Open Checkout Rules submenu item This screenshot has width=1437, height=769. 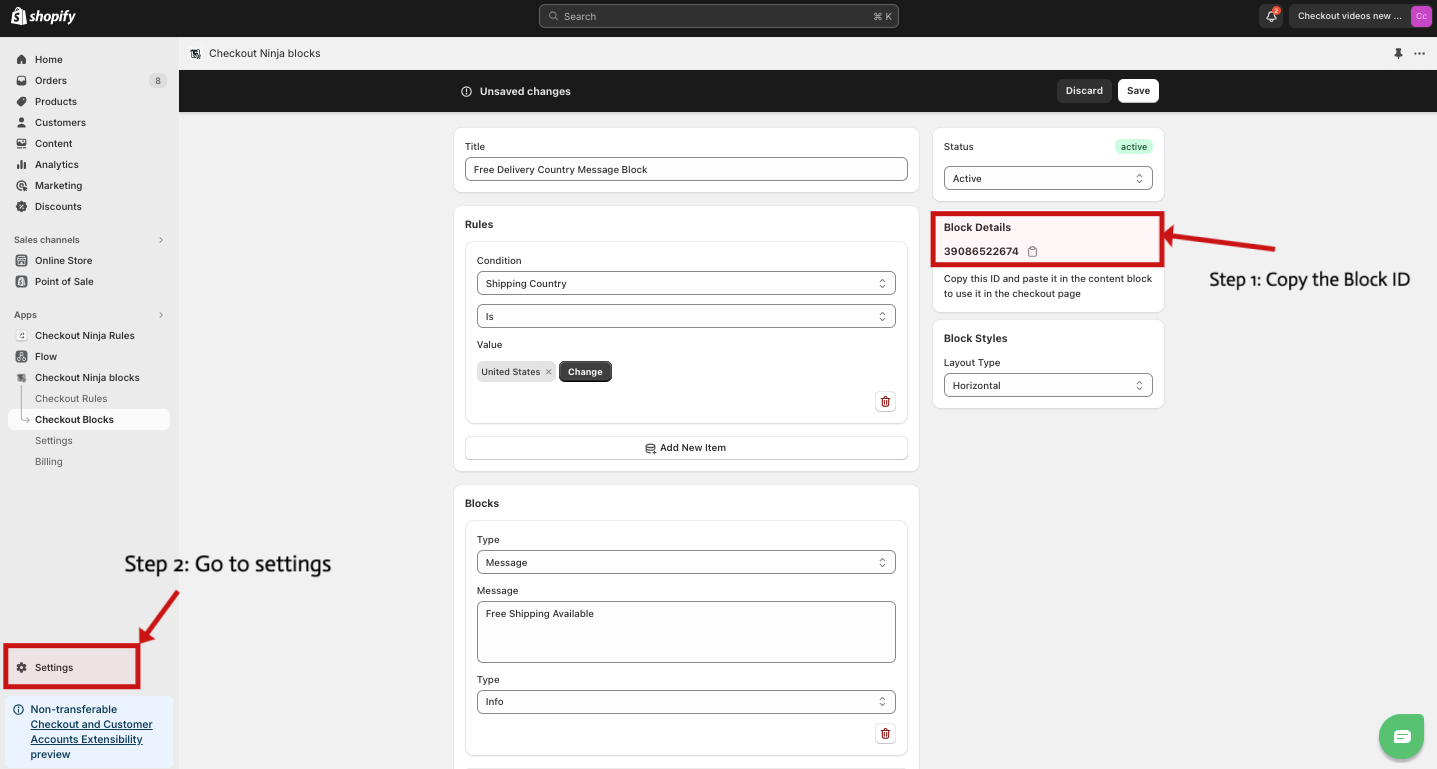coord(71,399)
